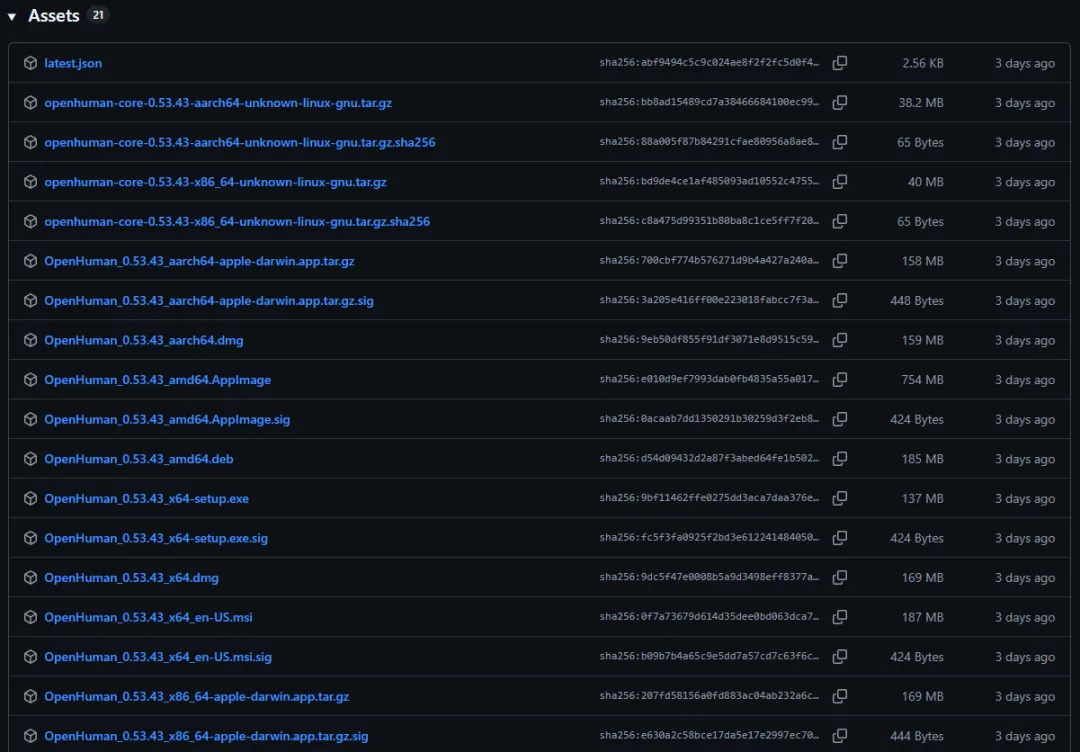
Task: Click the 448 Bytes size value
Action: 917,301
